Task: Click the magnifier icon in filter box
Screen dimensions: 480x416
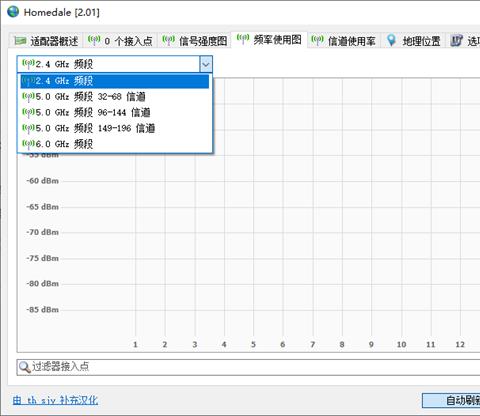Action: pos(25,367)
